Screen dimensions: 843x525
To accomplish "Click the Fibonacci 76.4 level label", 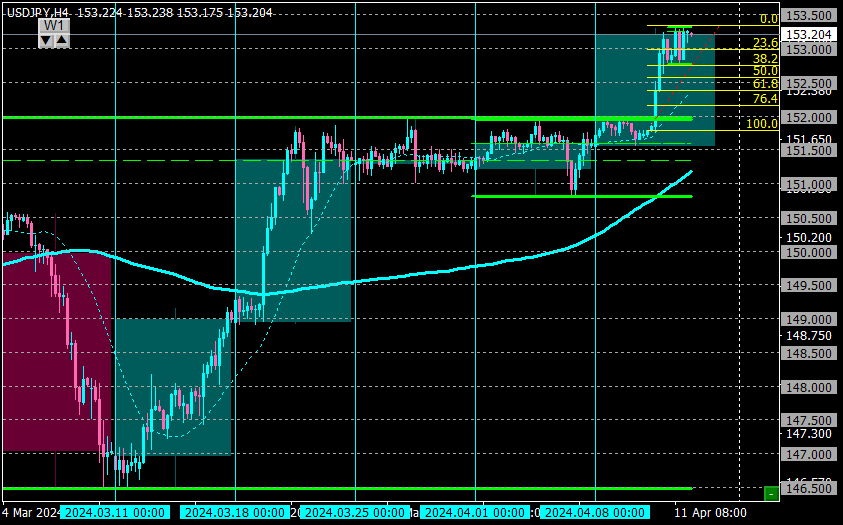I will 766,99.
